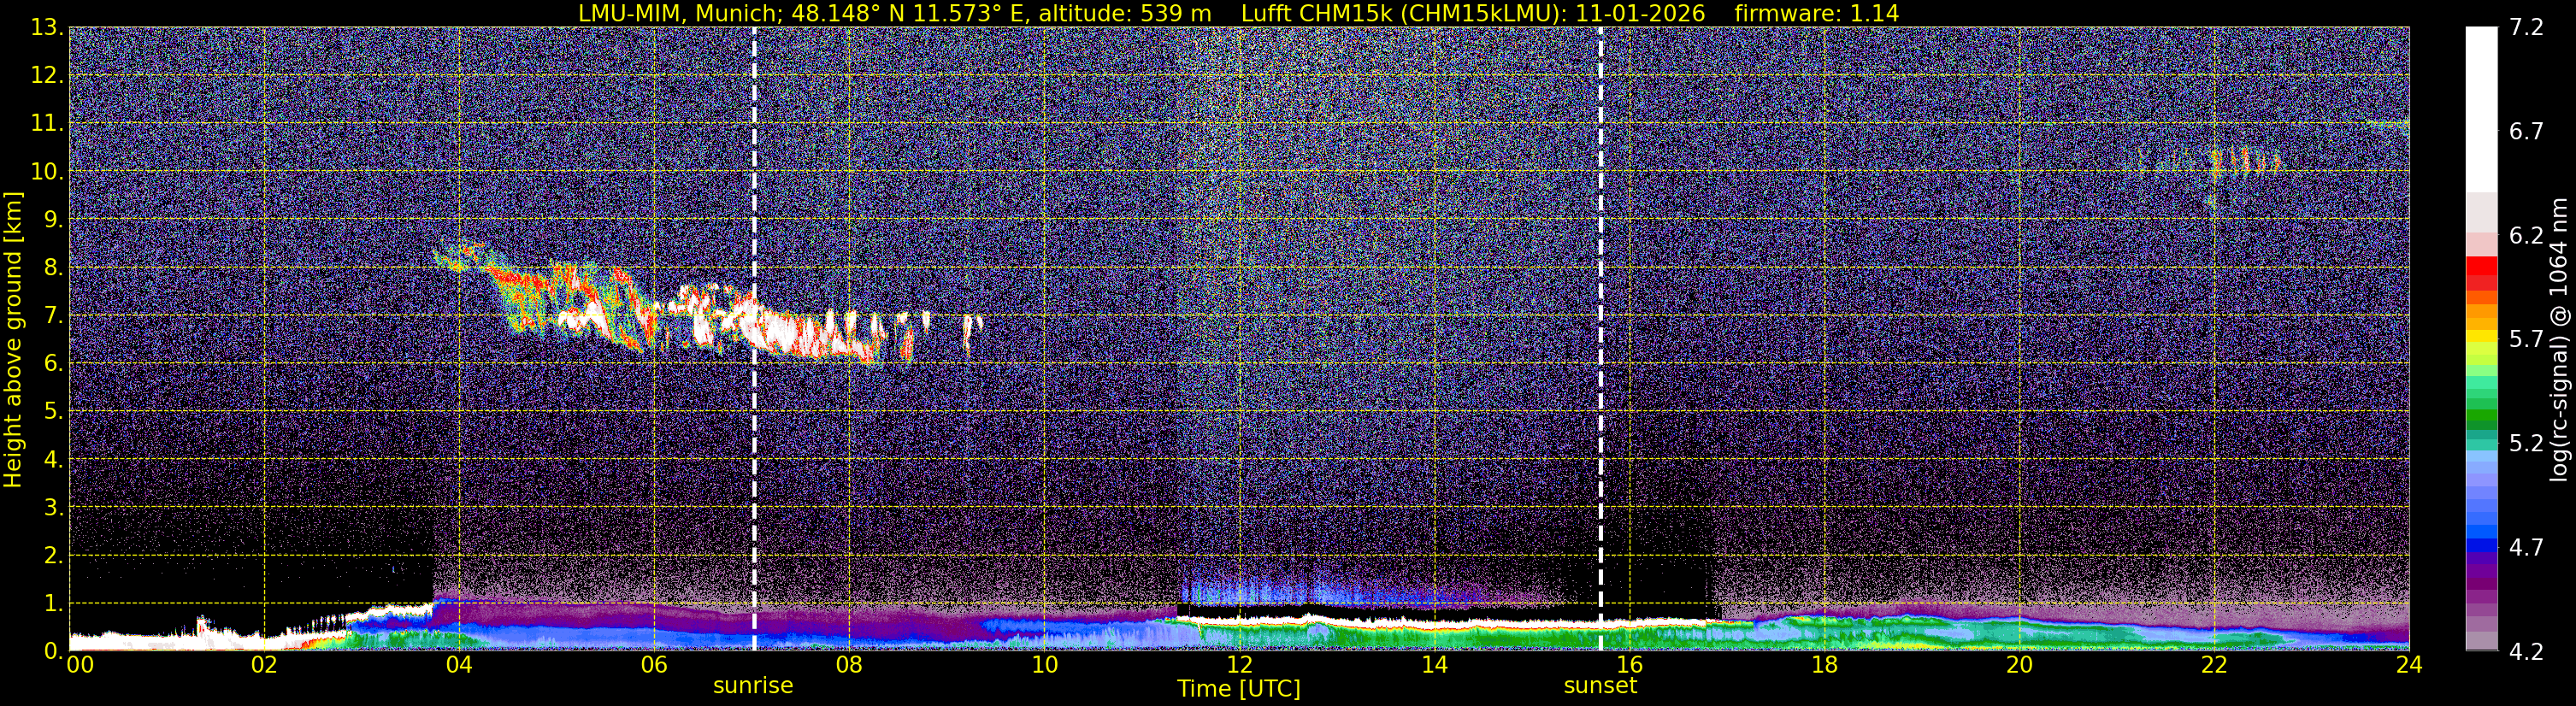Click the colorbar tick value '4.2'

[2526, 652]
